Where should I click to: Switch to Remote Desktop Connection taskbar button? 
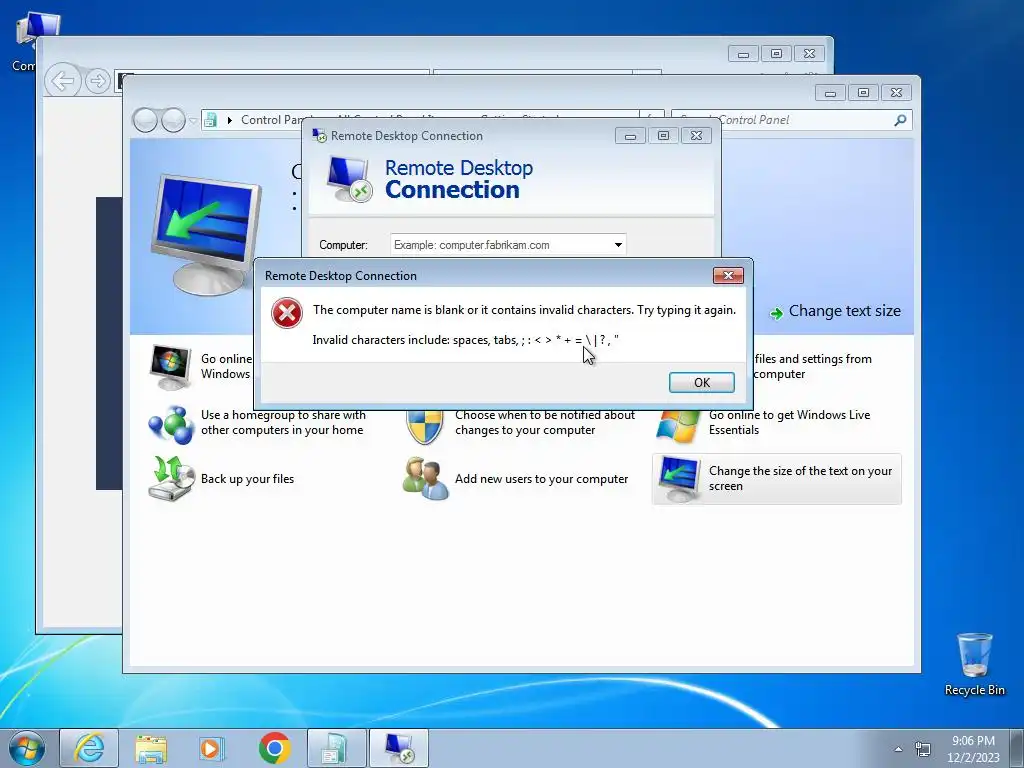tap(399, 748)
